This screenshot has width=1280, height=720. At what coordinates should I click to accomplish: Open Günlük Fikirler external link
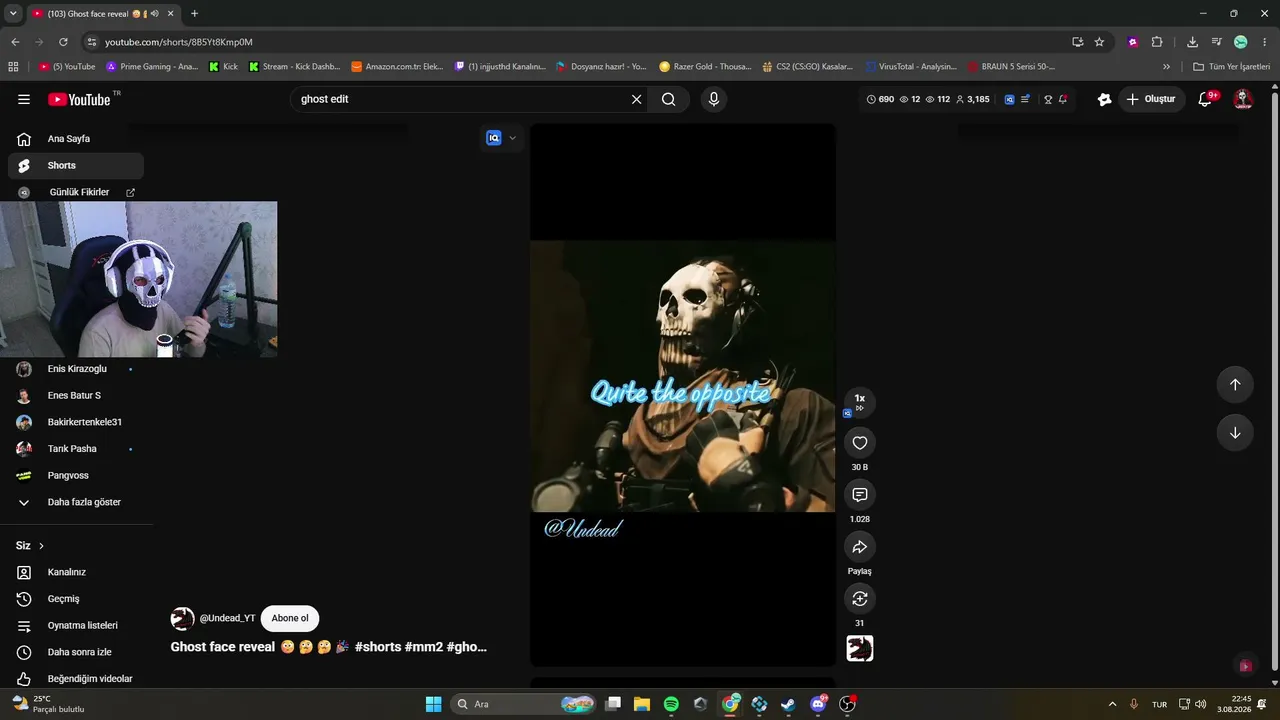(76, 192)
